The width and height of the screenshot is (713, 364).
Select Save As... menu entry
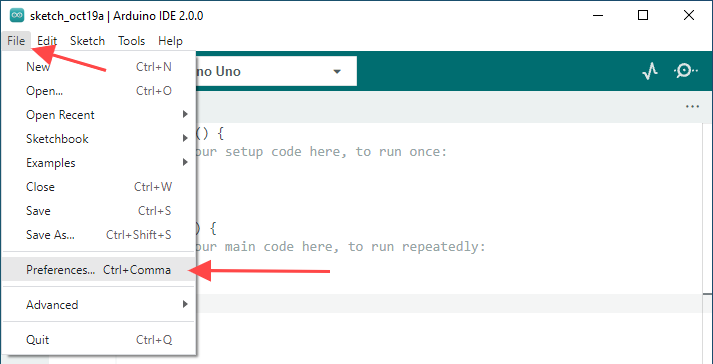[99, 235]
